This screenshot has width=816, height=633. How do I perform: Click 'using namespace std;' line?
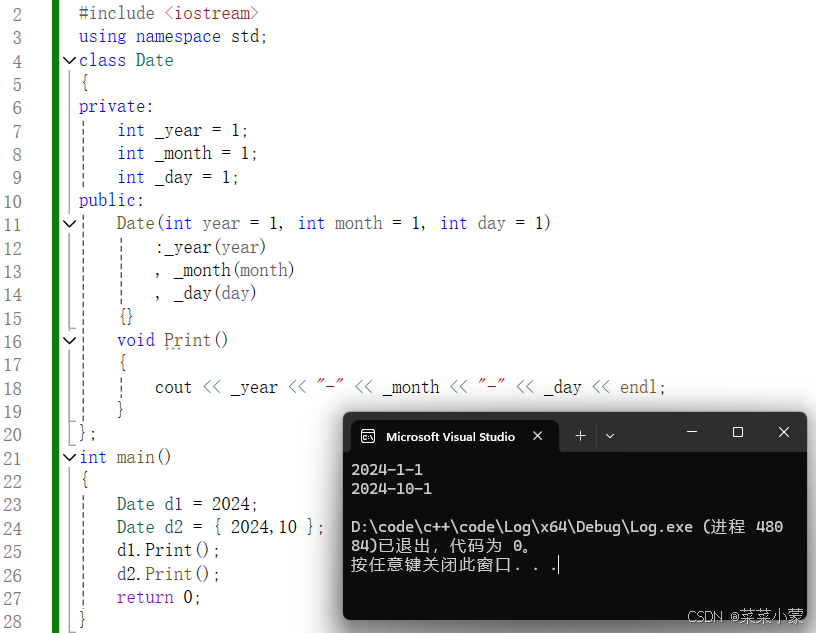[173, 36]
